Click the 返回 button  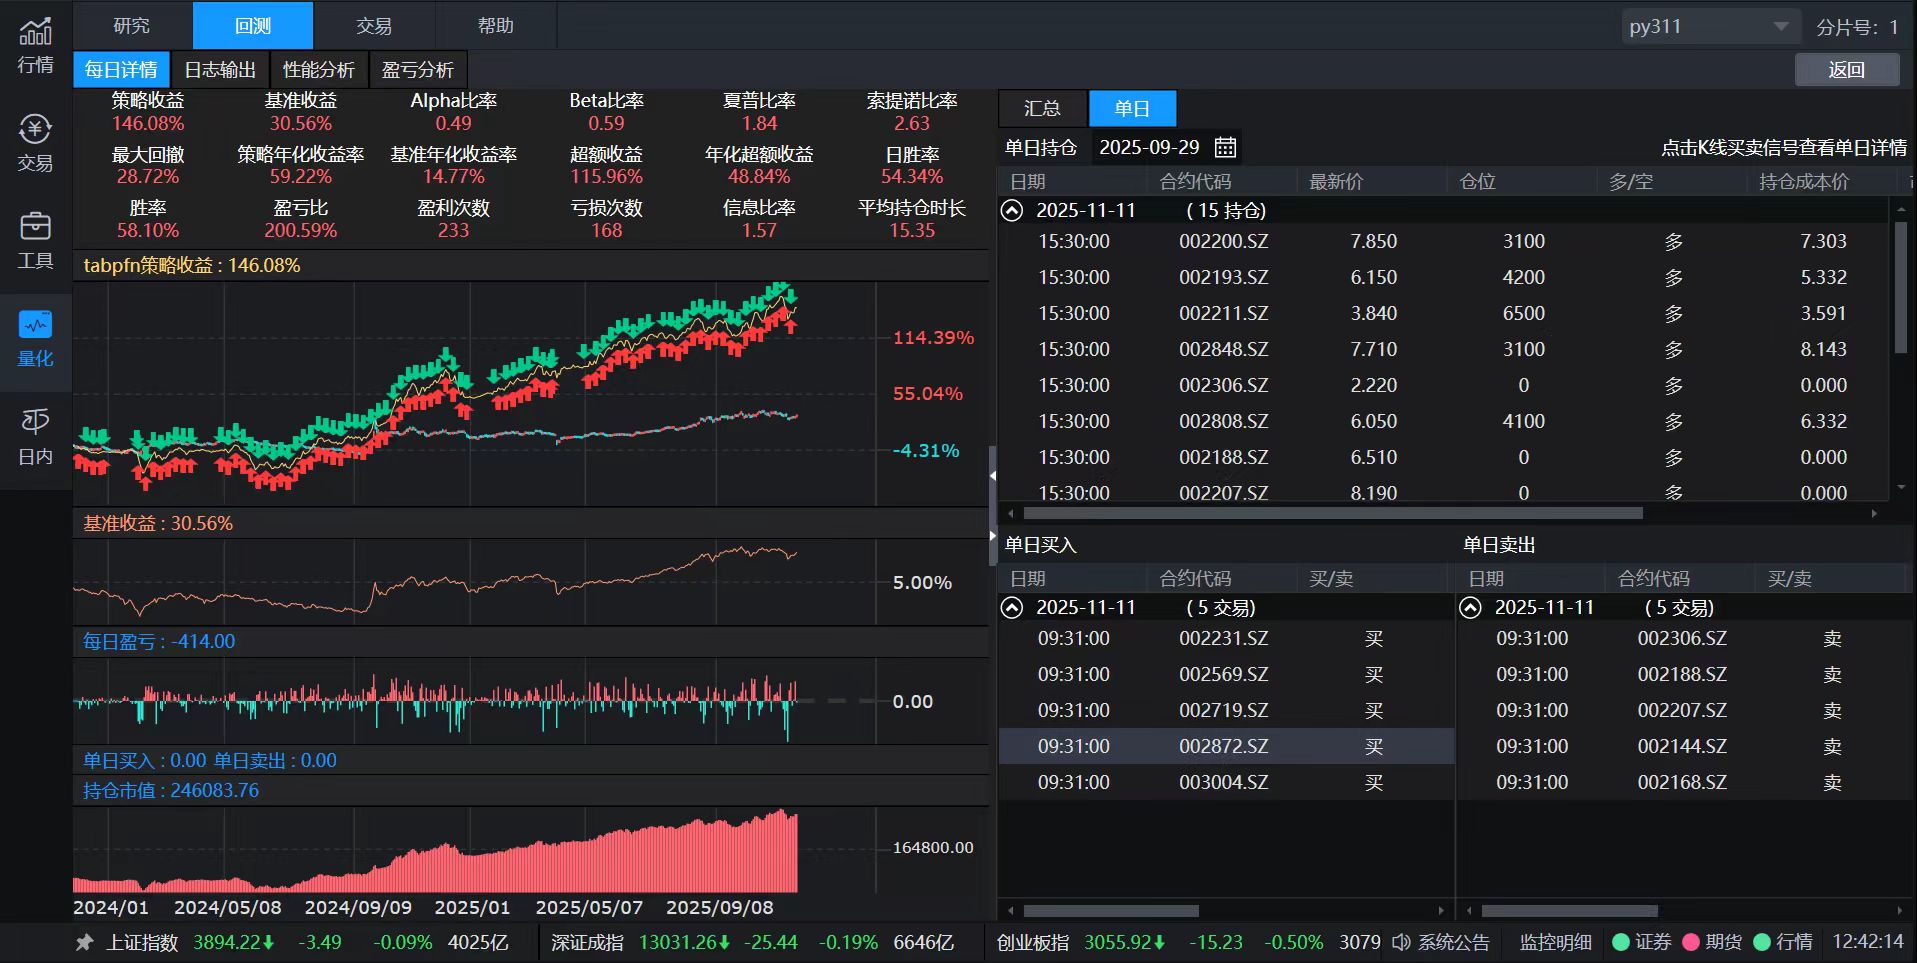1846,70
